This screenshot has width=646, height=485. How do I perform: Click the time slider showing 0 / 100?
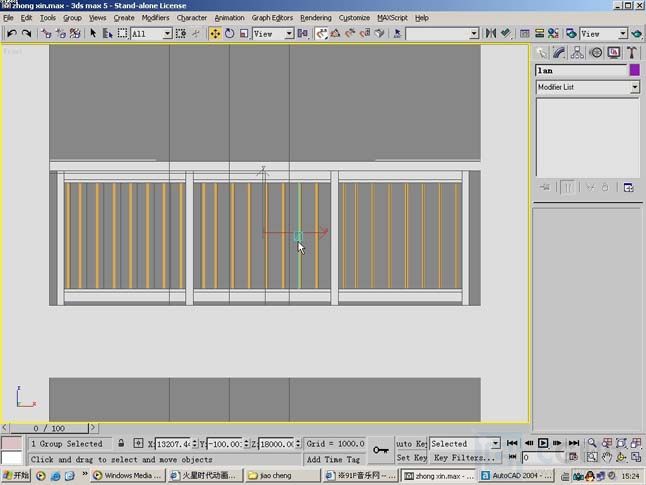tap(49, 428)
